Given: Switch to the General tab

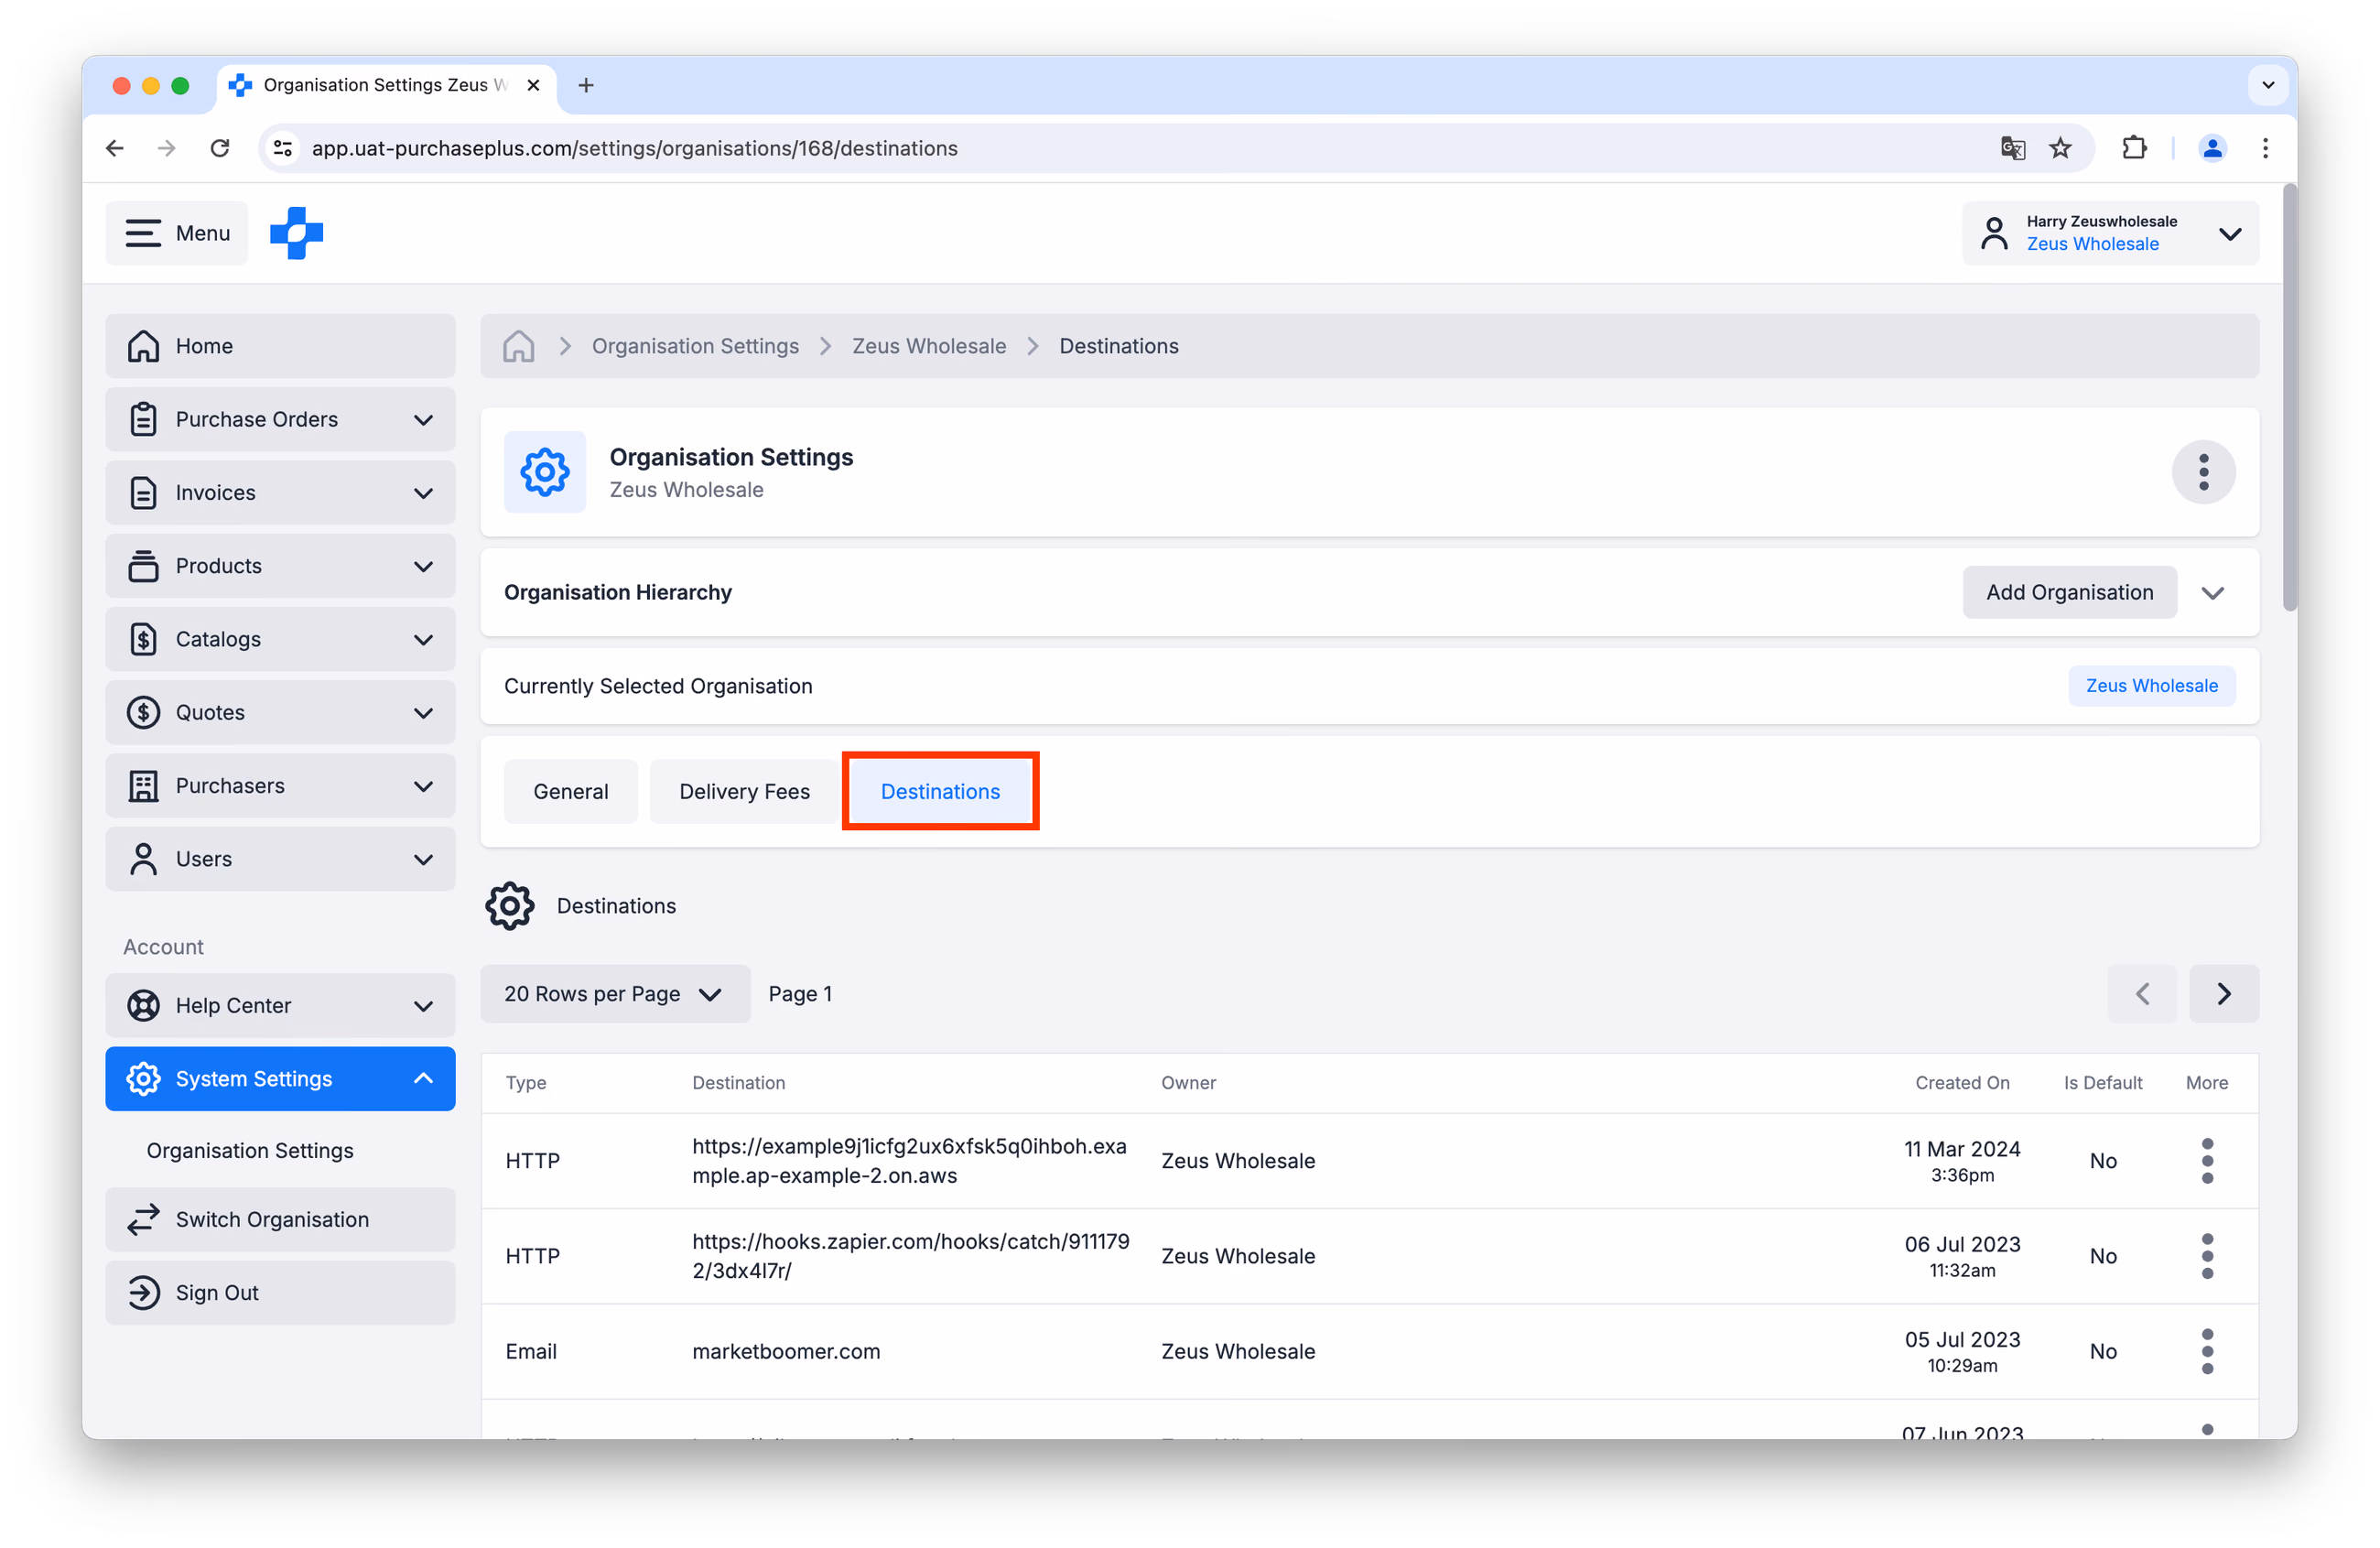Looking at the screenshot, I should point(571,792).
